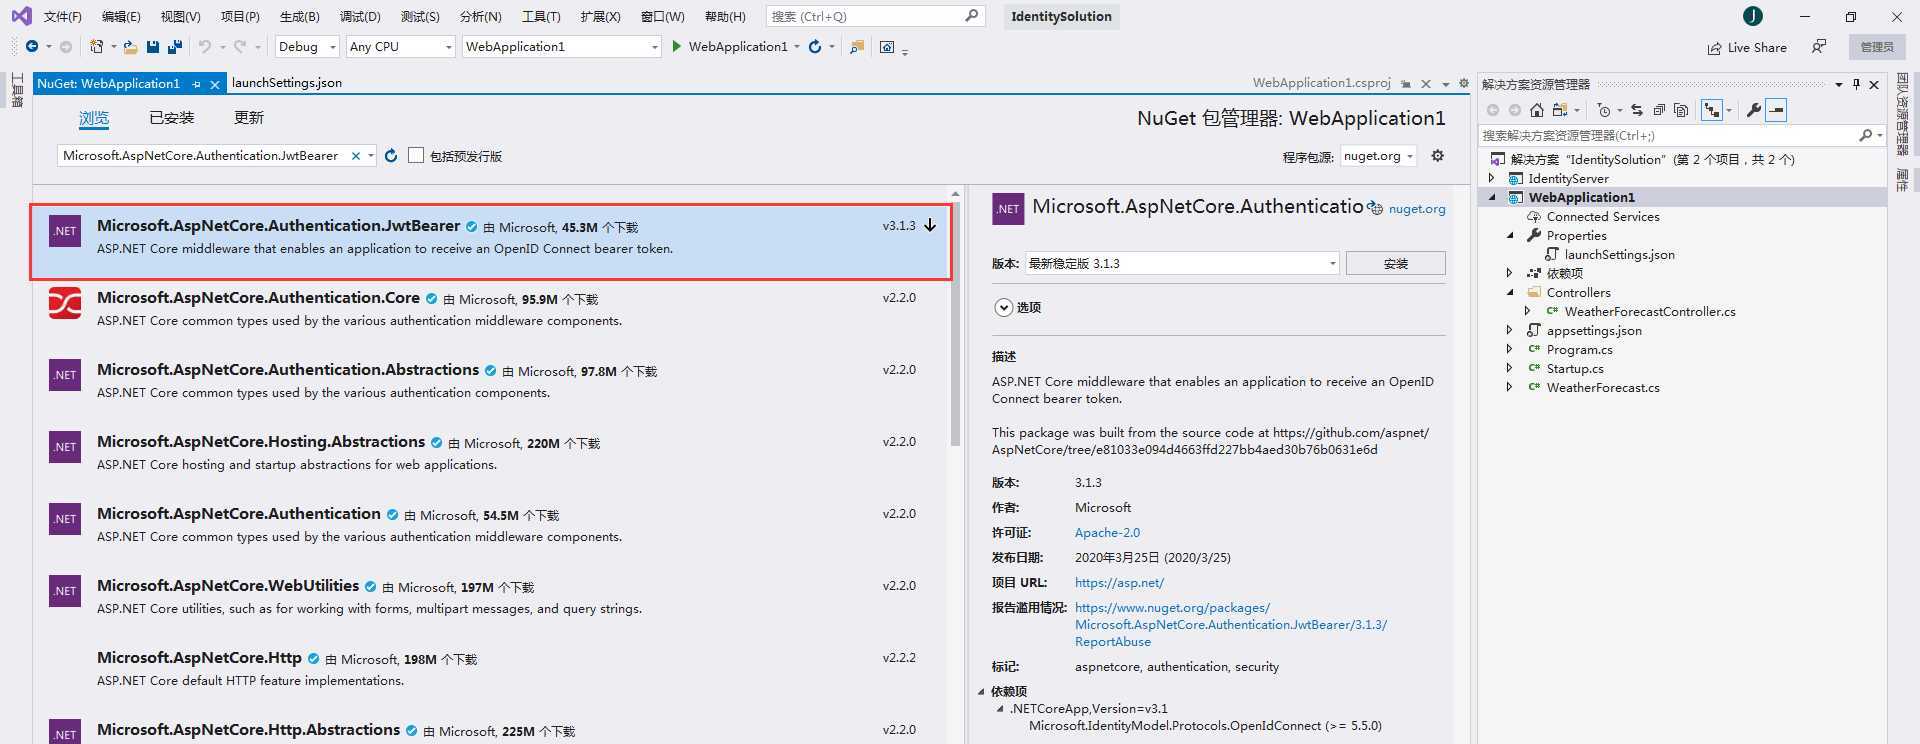
Task: Click Switch Views icon in Solution Explorer
Action: tap(1560, 110)
